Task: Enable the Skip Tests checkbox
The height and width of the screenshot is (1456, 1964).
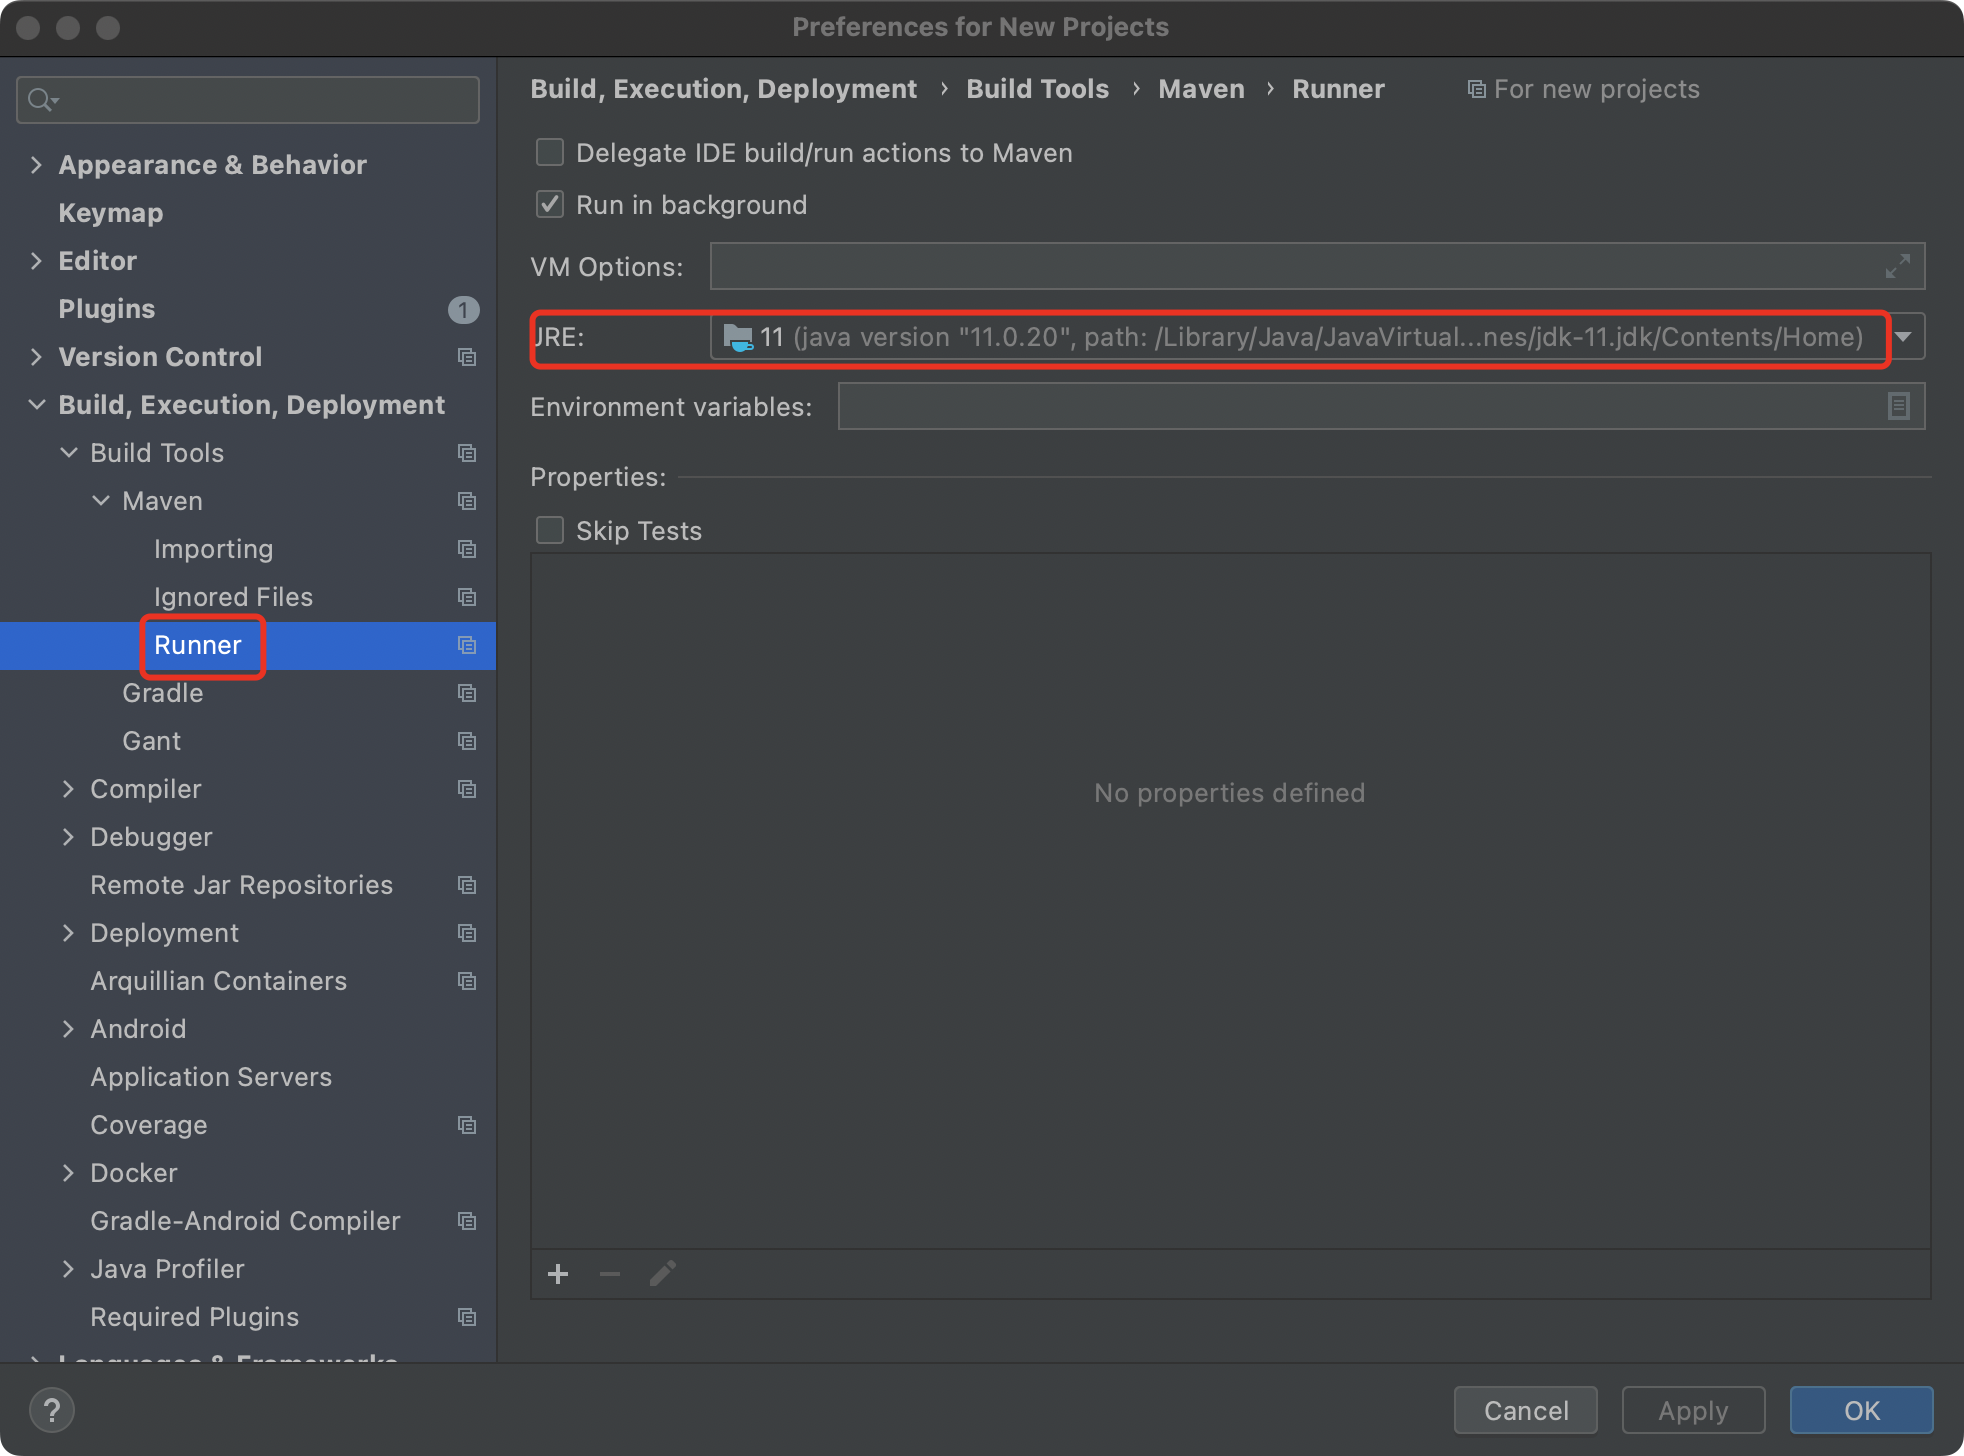Action: coord(550,530)
